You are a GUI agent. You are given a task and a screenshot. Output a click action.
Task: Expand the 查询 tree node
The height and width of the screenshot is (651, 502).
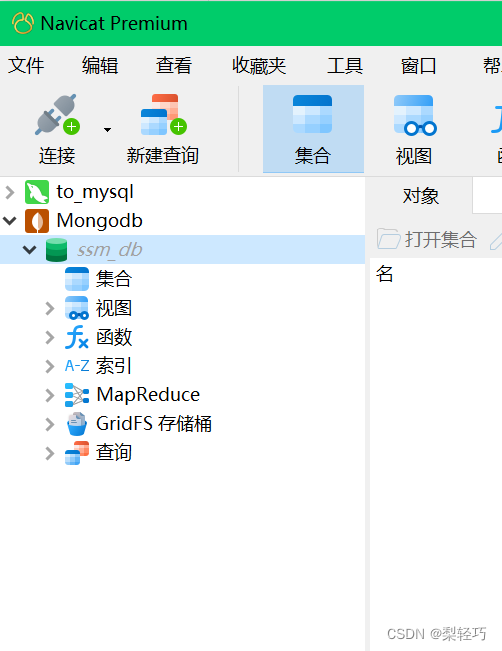click(50, 453)
